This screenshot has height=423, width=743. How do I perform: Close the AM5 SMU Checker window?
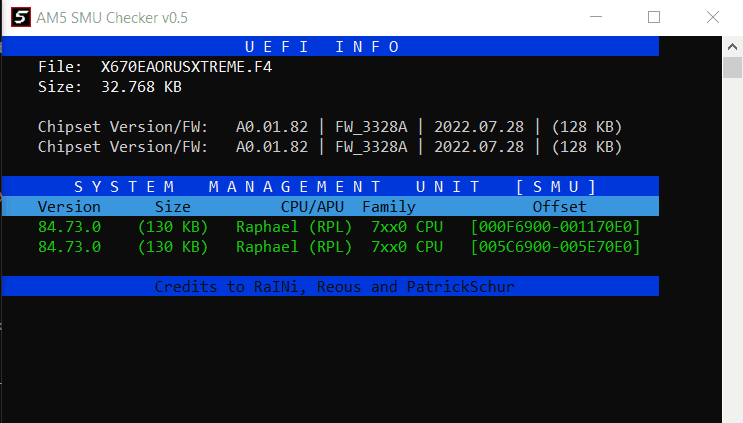713,17
